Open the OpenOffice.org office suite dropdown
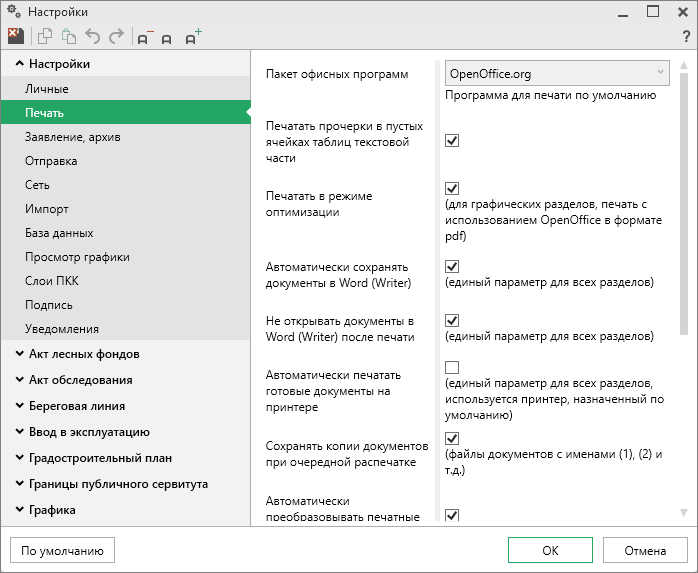 [x=557, y=73]
